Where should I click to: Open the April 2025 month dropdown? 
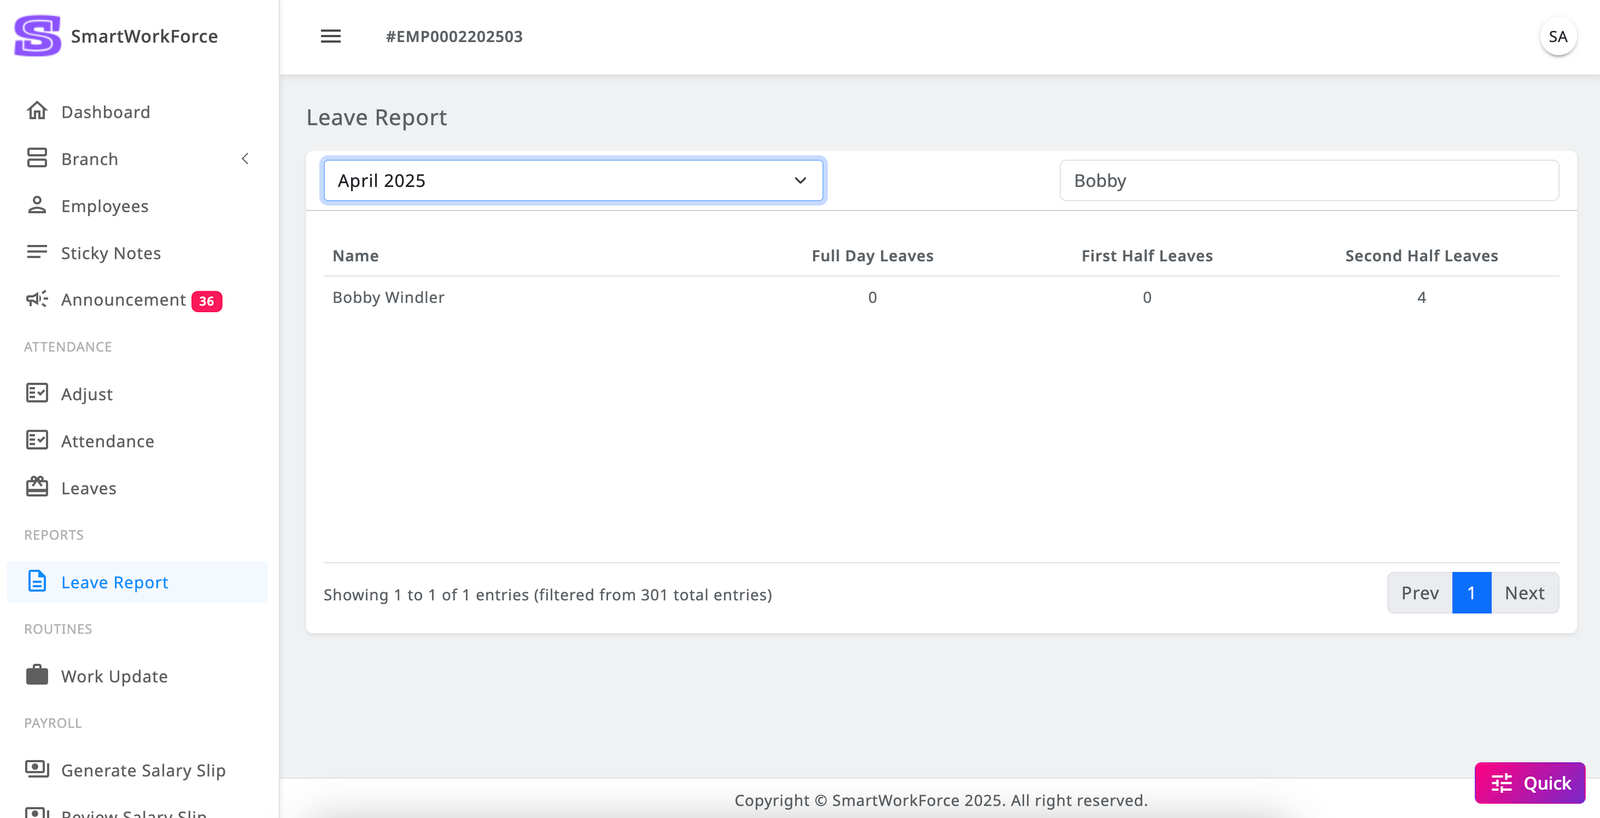(573, 181)
